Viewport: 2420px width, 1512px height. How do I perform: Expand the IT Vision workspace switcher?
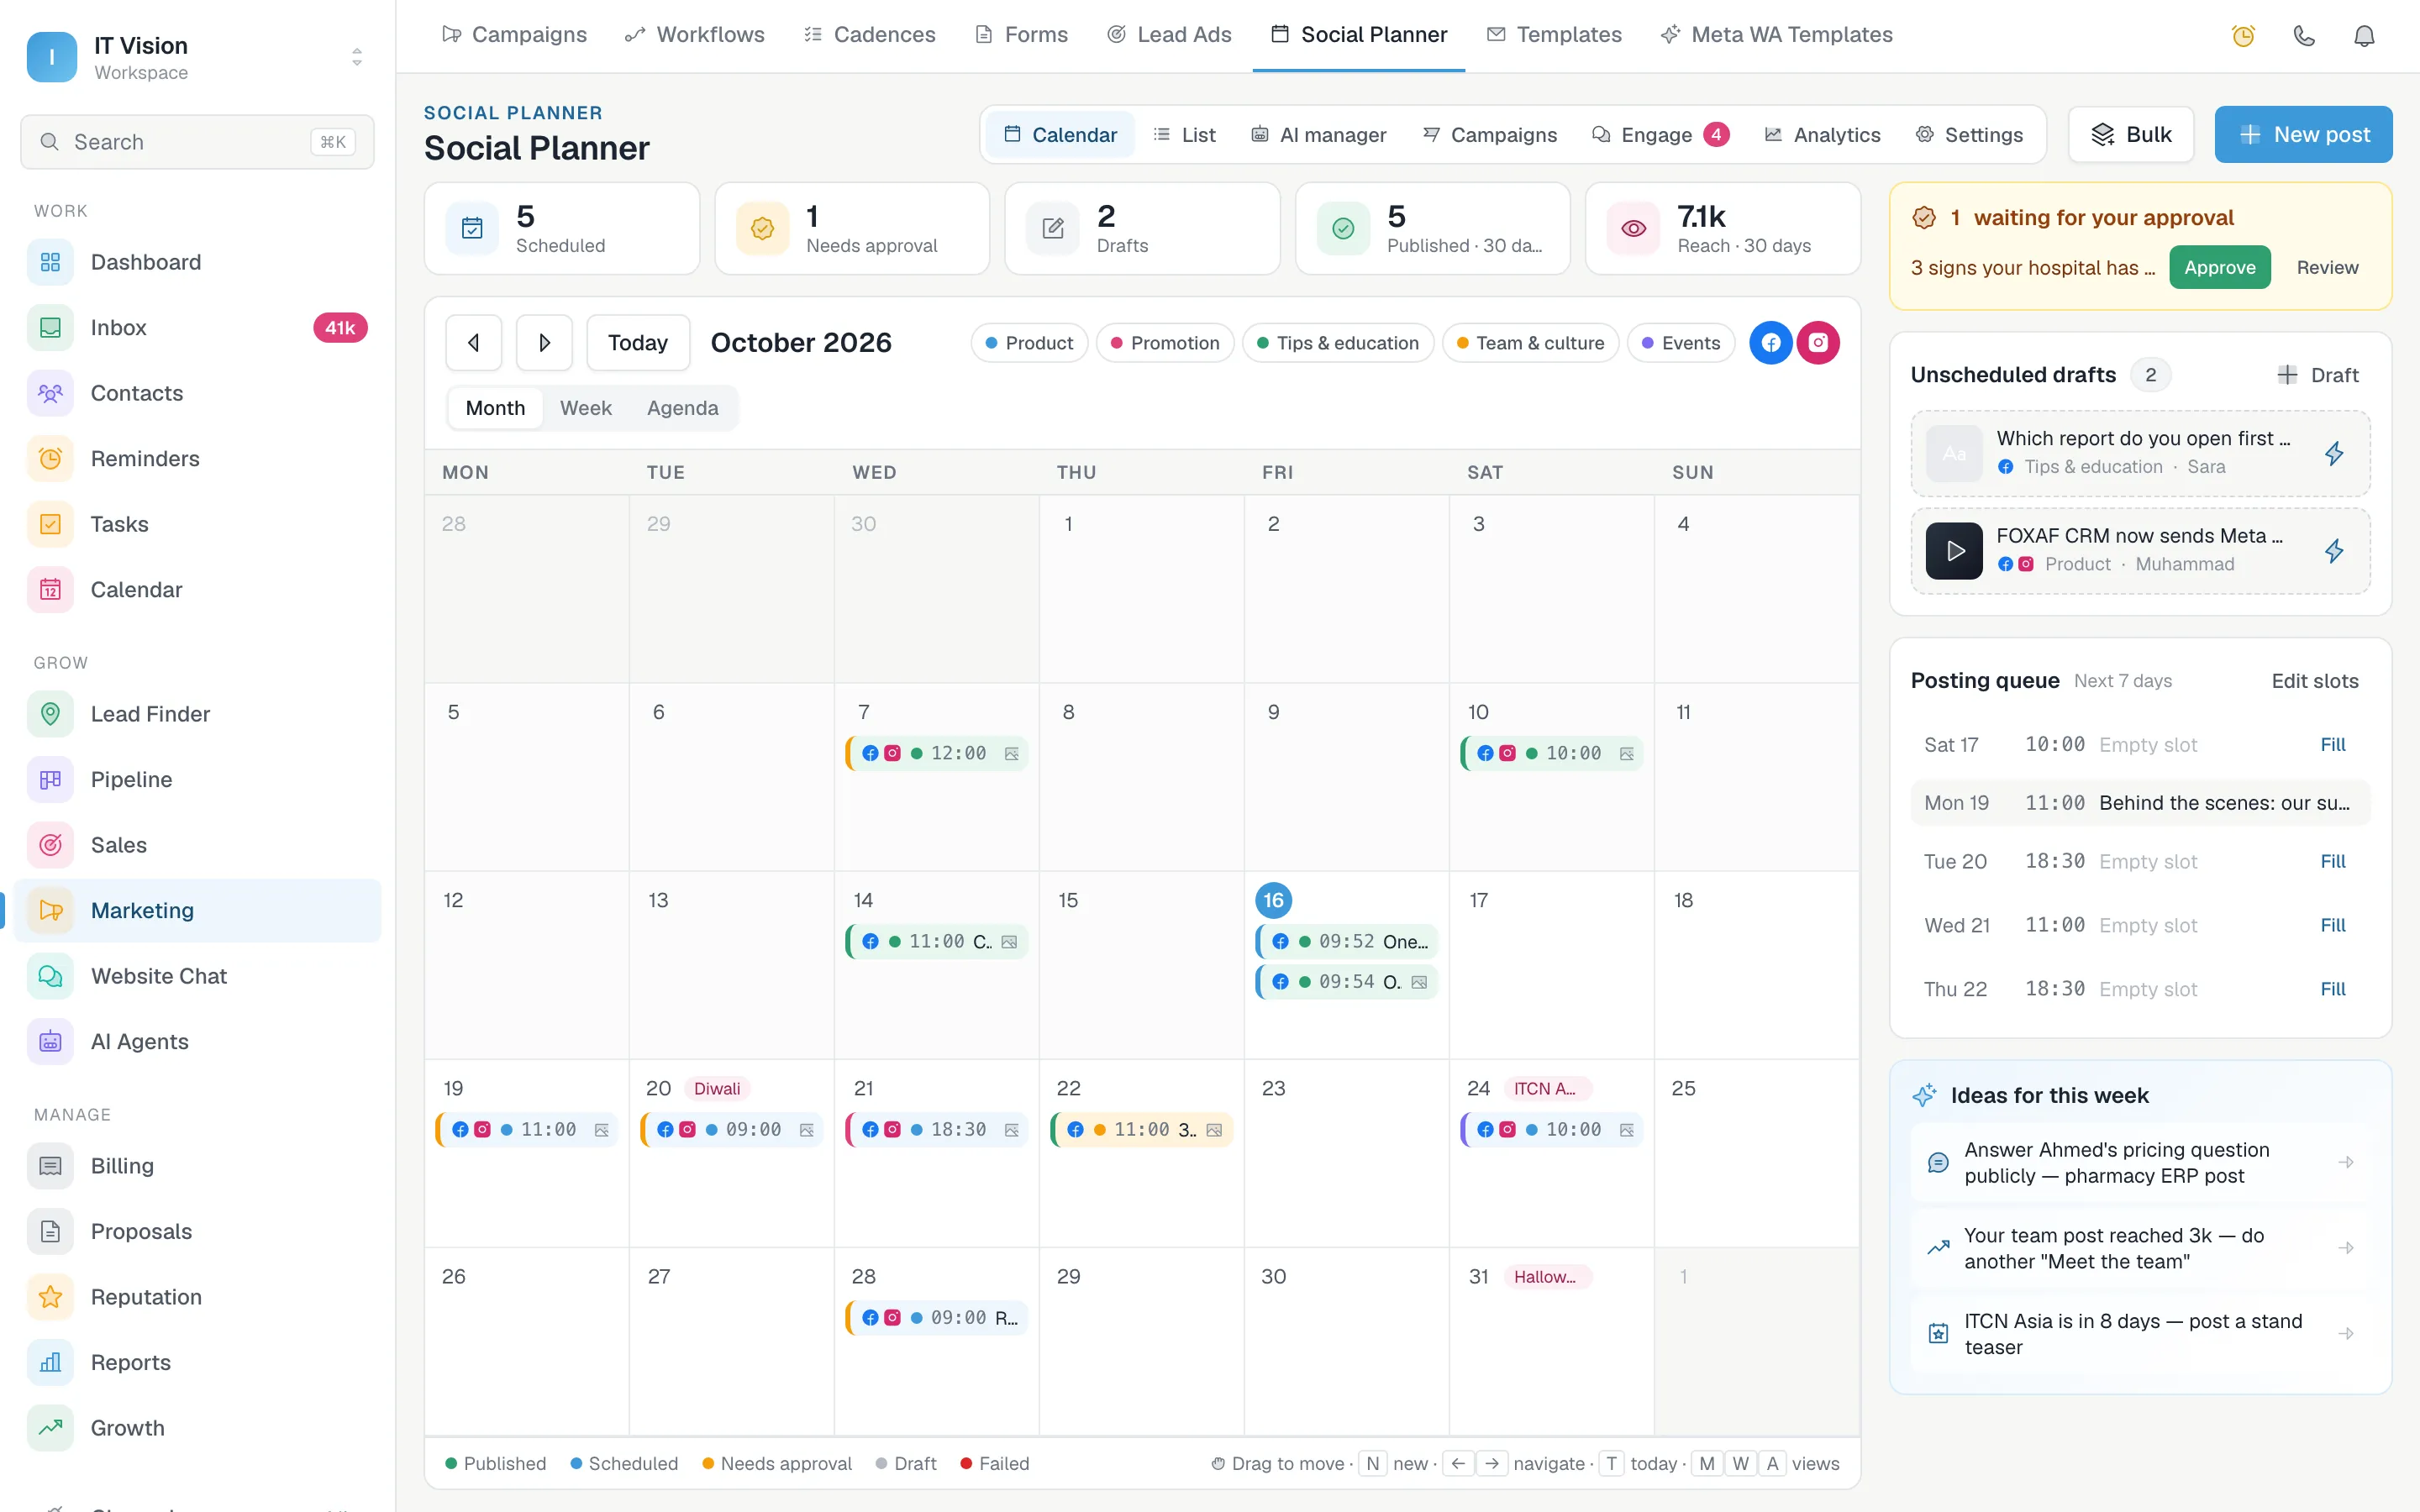198,57
